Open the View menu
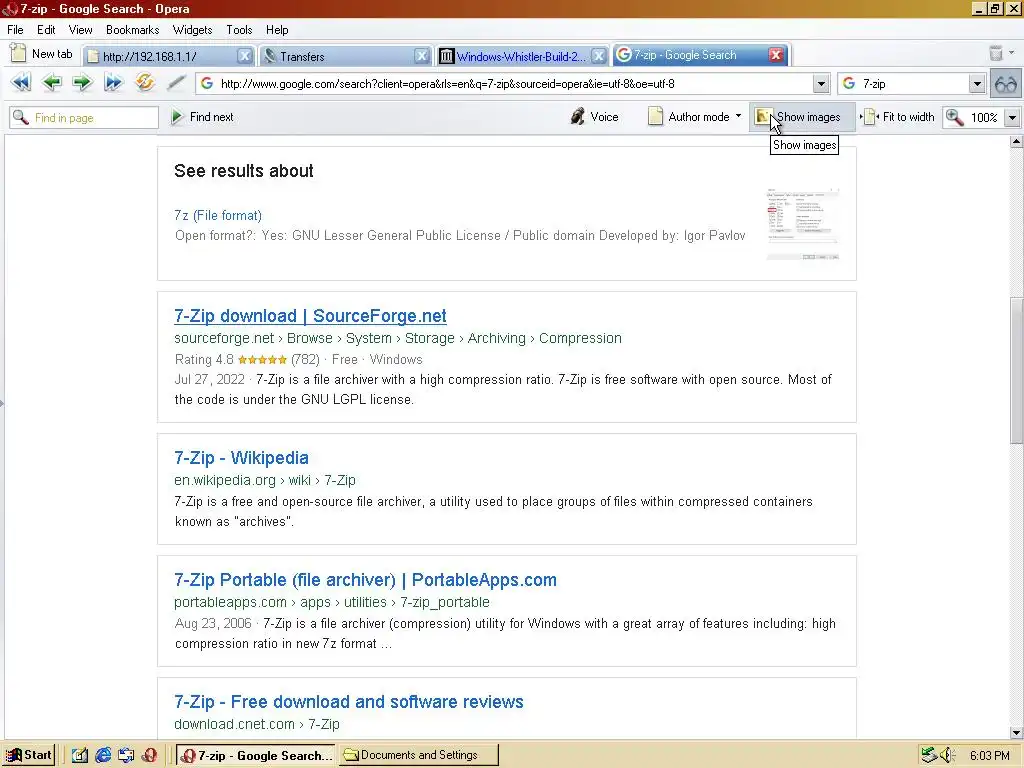The height and width of the screenshot is (768, 1024). point(80,29)
